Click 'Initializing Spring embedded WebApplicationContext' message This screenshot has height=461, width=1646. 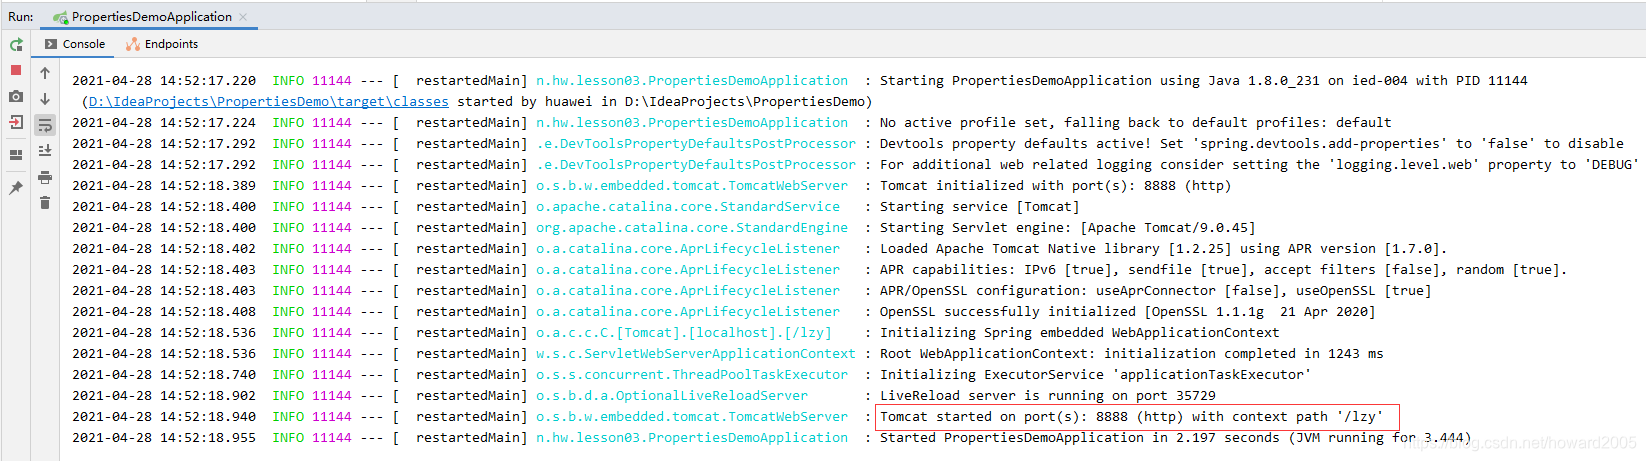click(x=1080, y=332)
